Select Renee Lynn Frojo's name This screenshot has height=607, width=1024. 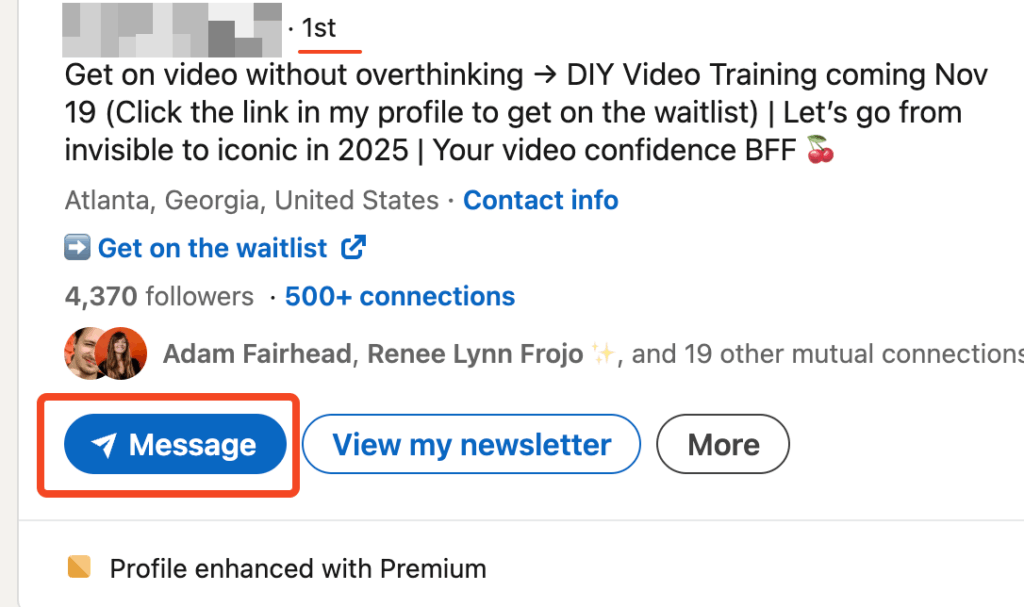[474, 353]
